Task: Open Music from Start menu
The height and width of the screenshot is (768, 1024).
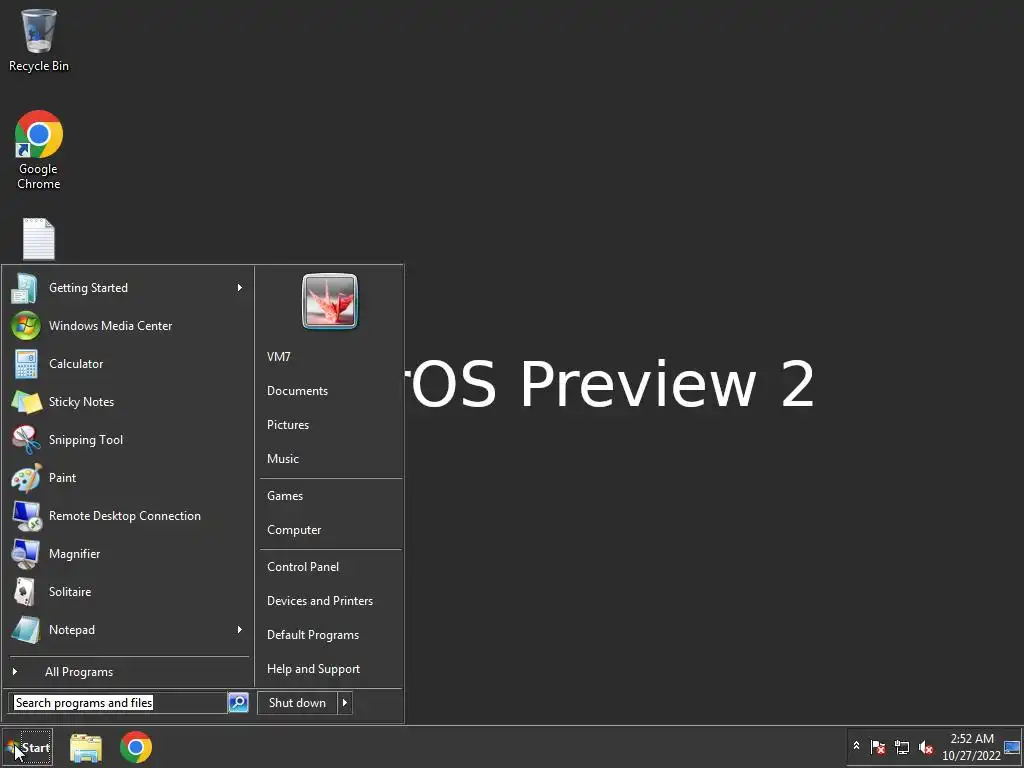Action: pyautogui.click(x=283, y=459)
